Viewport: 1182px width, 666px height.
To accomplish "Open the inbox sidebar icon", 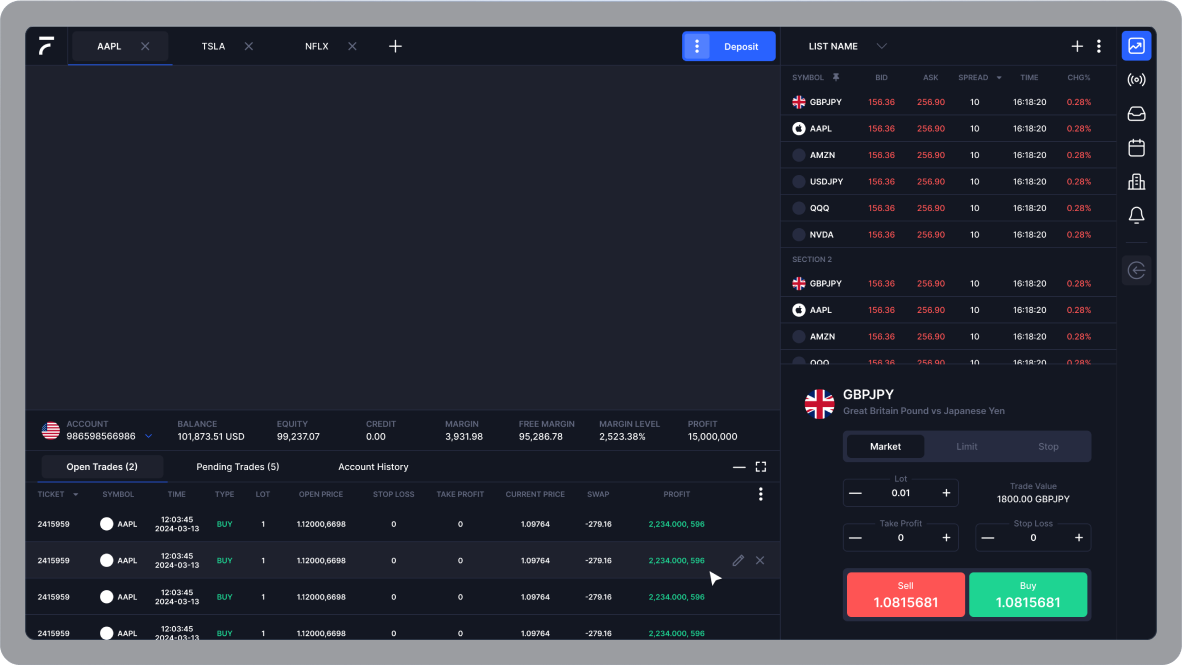I will [x=1136, y=113].
